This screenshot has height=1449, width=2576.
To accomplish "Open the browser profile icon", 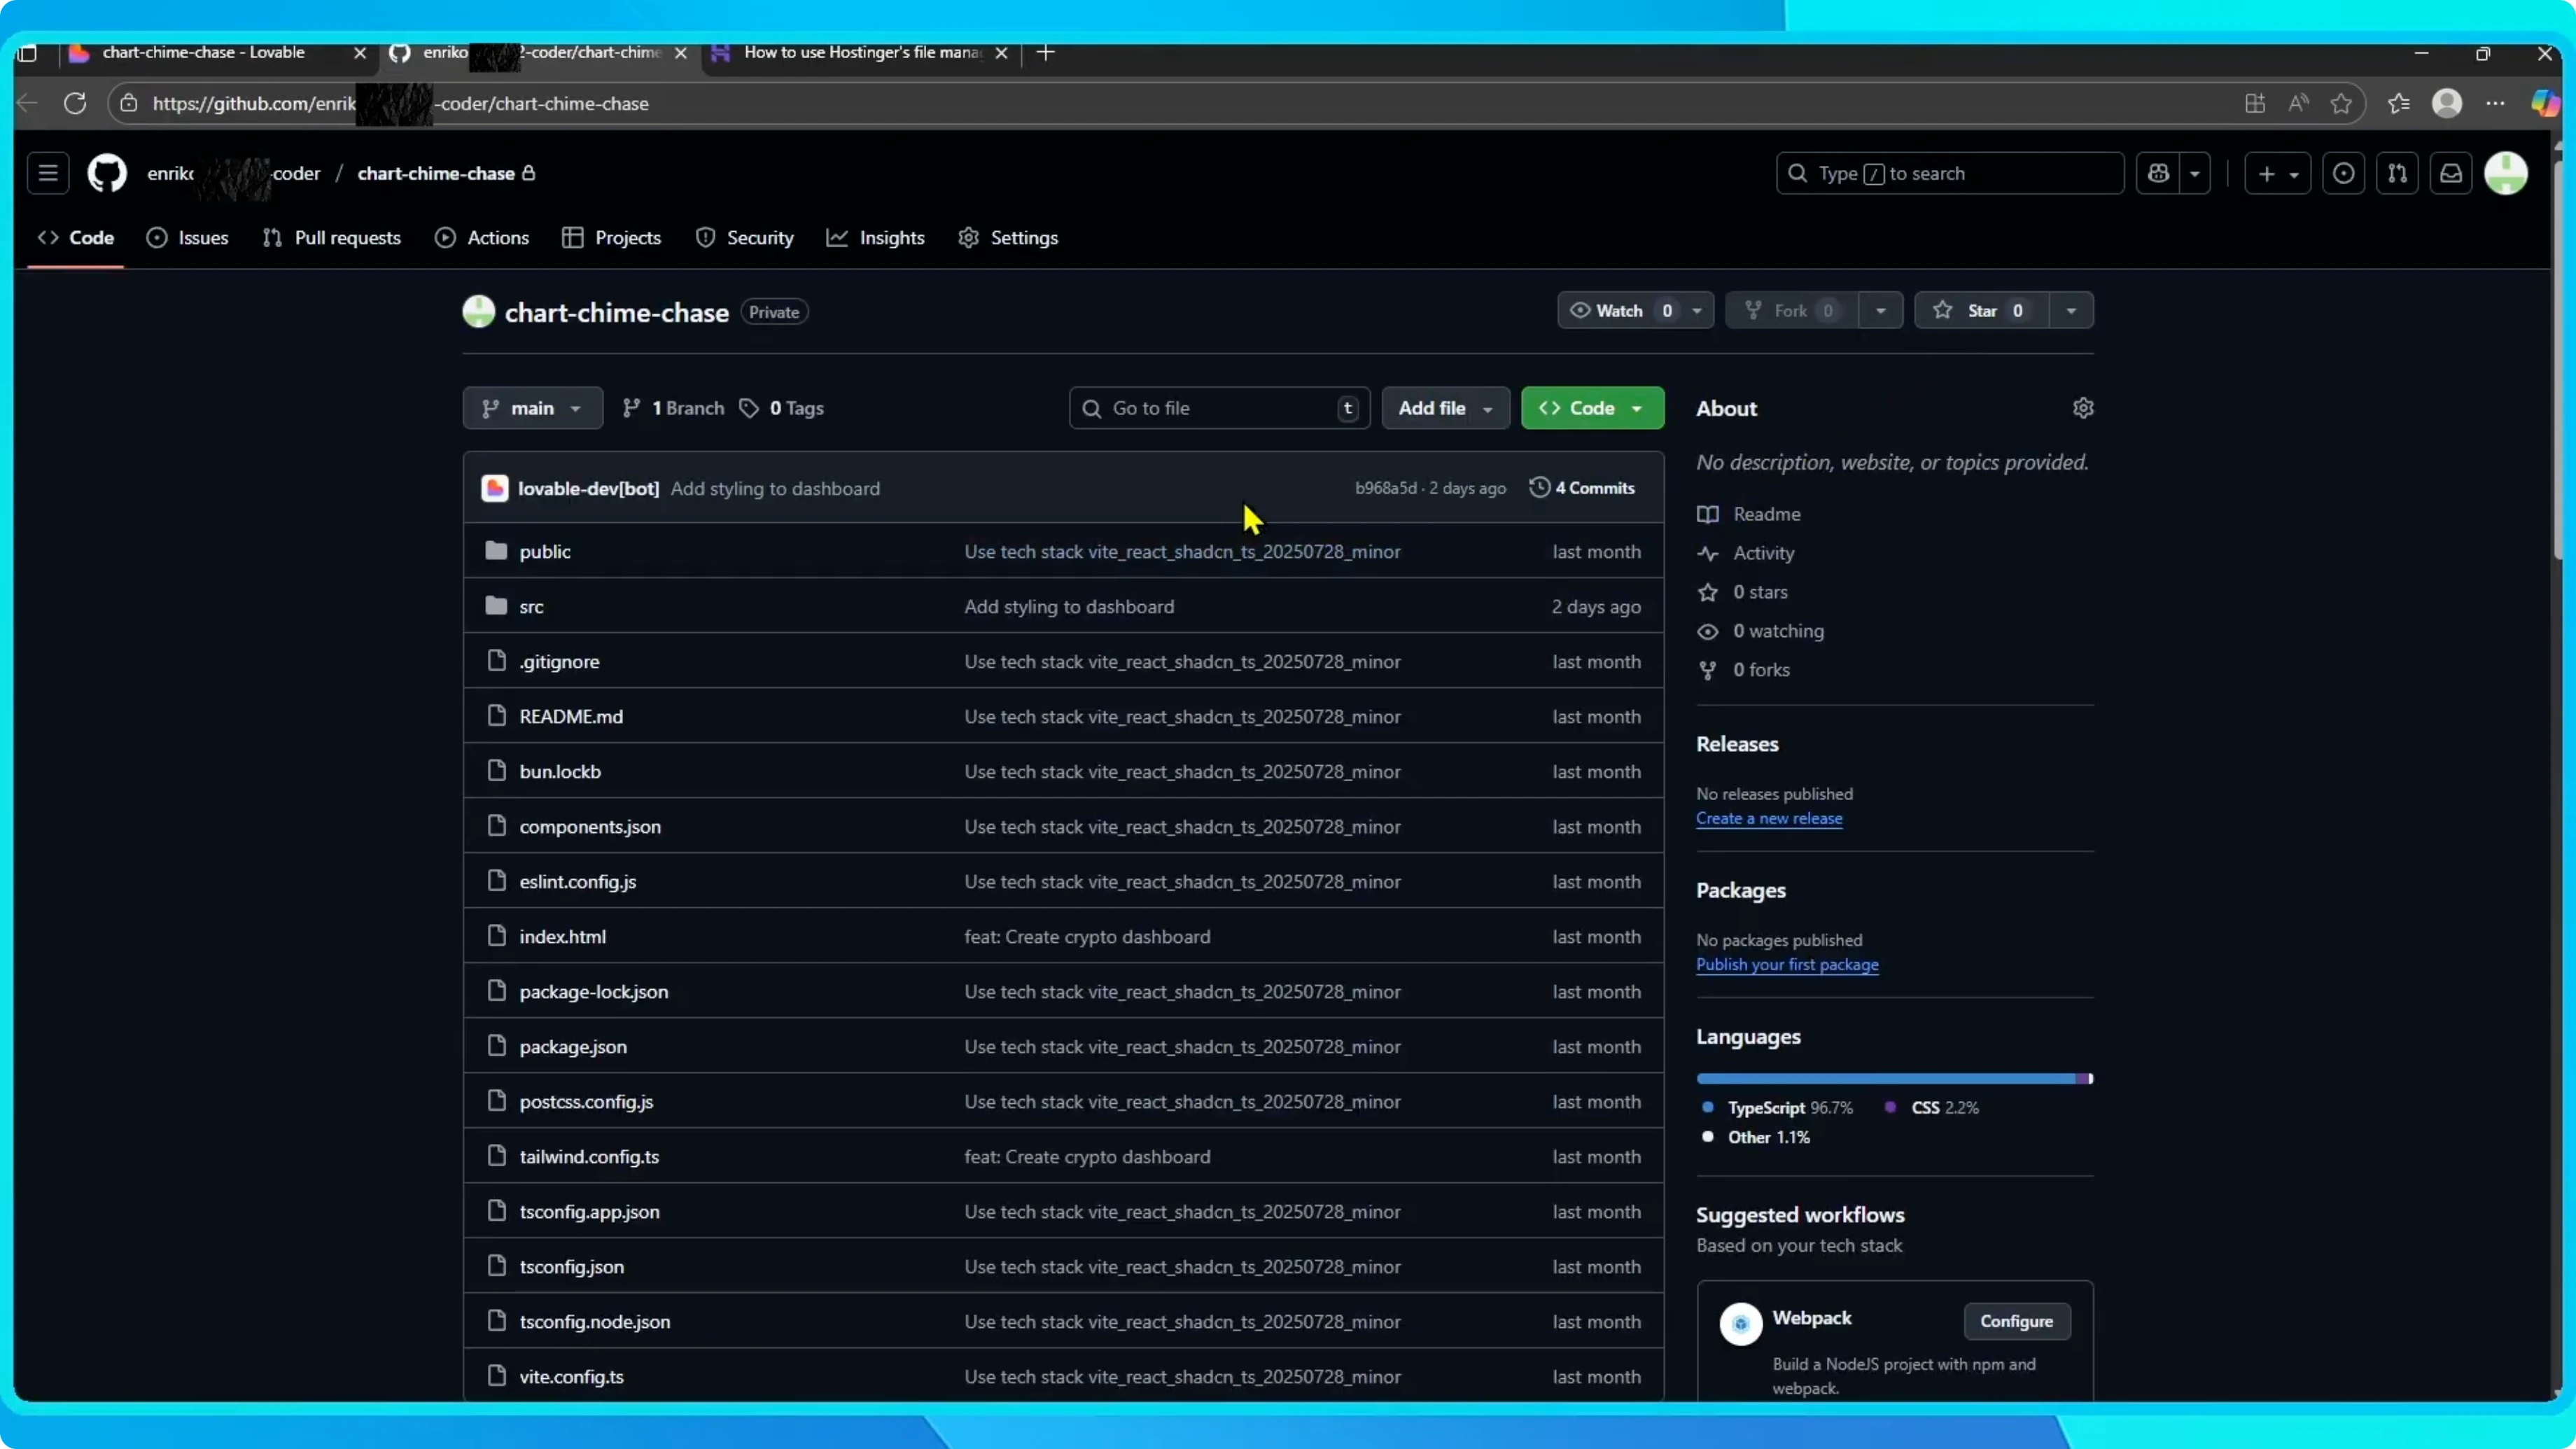I will tap(2447, 103).
